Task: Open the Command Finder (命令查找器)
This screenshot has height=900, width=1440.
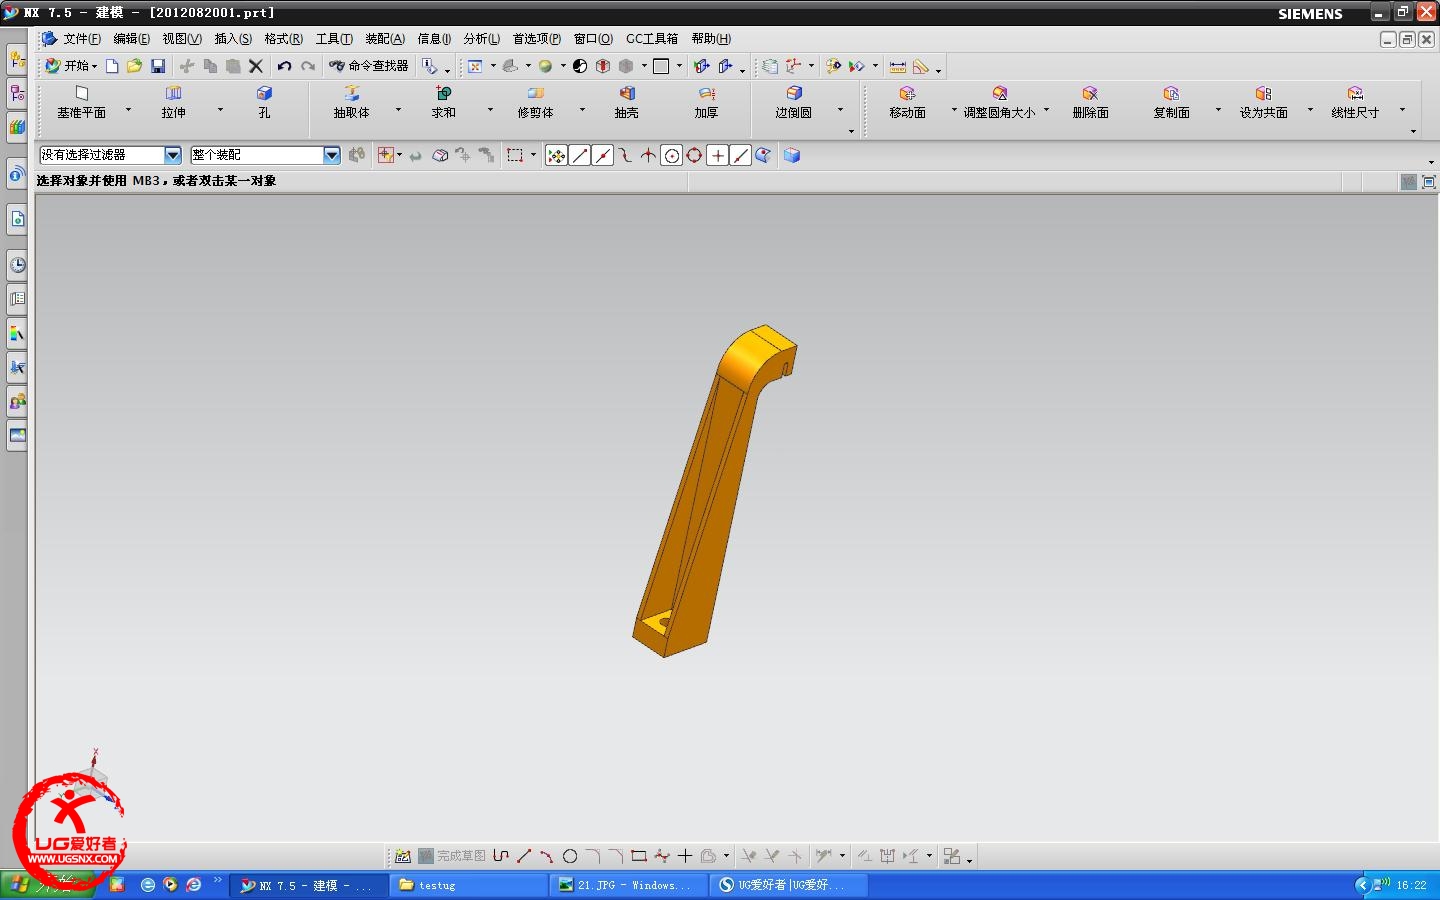Action: point(369,66)
